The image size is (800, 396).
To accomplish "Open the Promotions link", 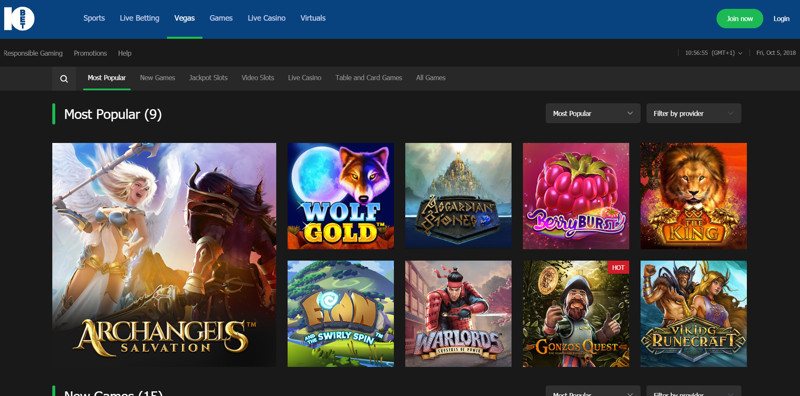I will (90, 53).
